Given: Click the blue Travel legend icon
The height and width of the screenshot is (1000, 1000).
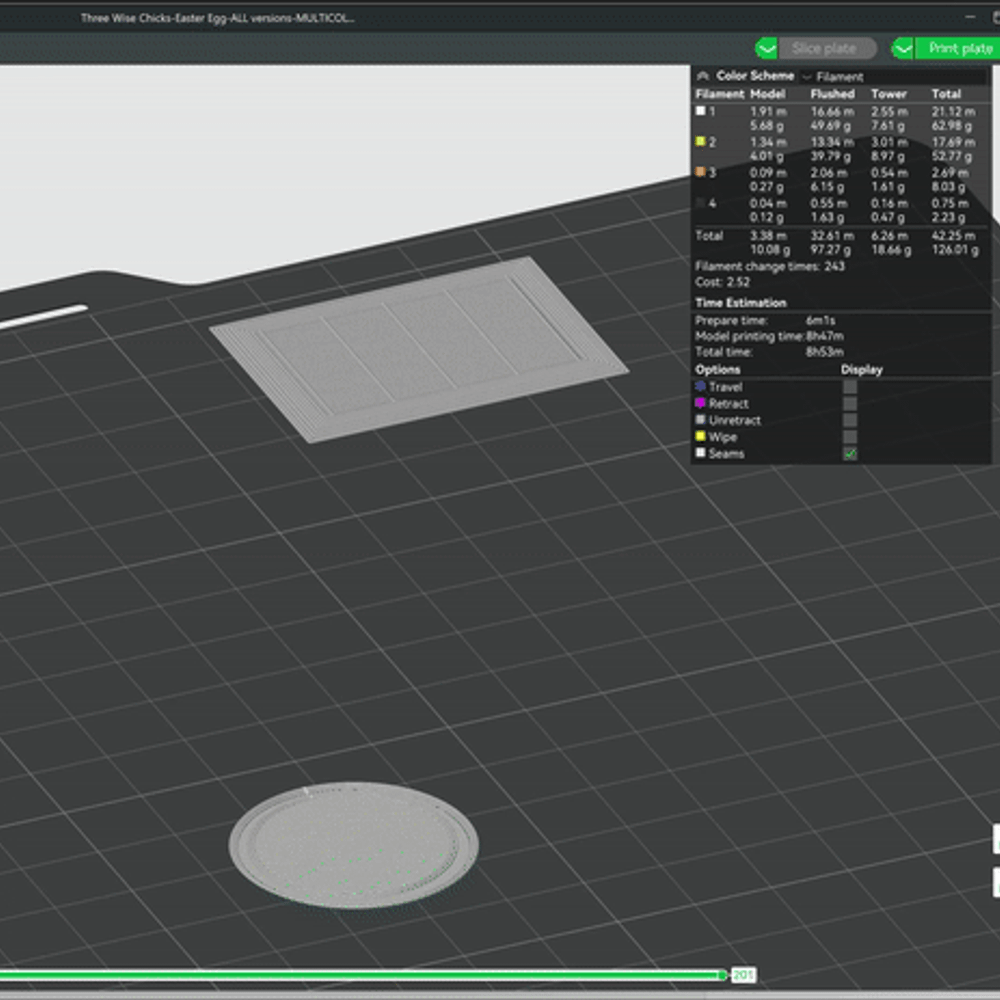Looking at the screenshot, I should tap(700, 386).
